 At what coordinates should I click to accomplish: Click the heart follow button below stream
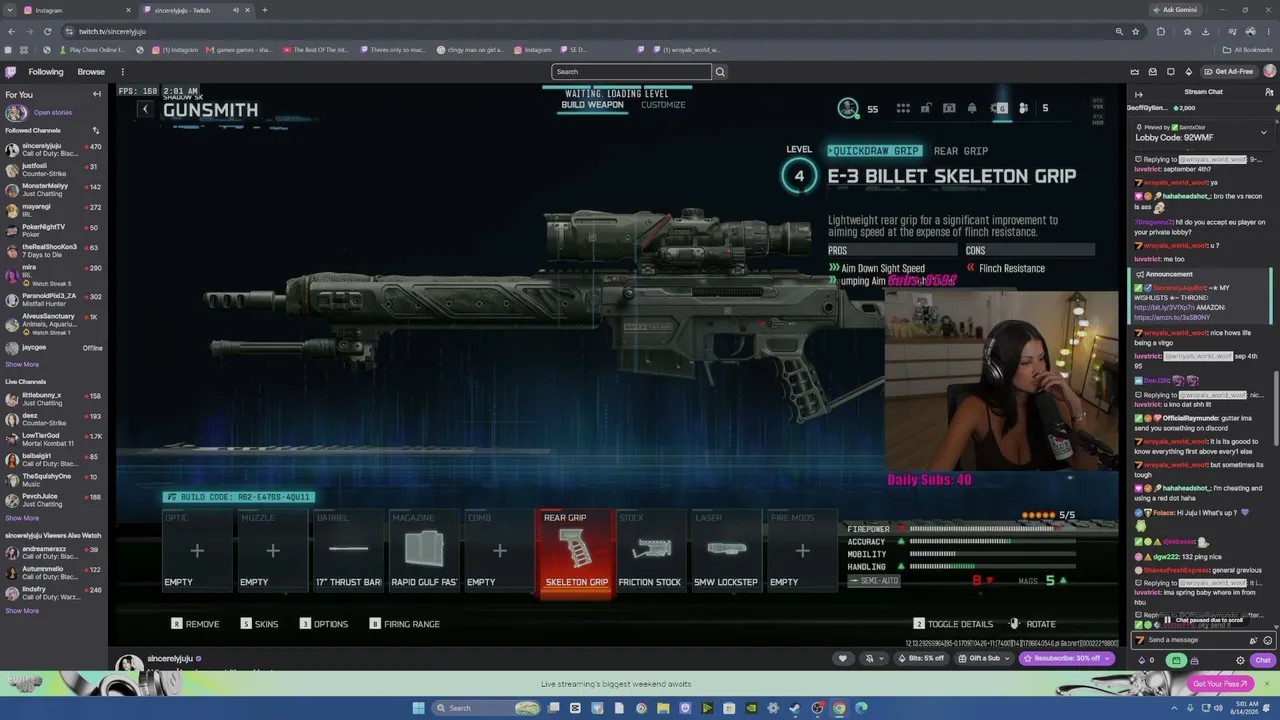point(843,658)
